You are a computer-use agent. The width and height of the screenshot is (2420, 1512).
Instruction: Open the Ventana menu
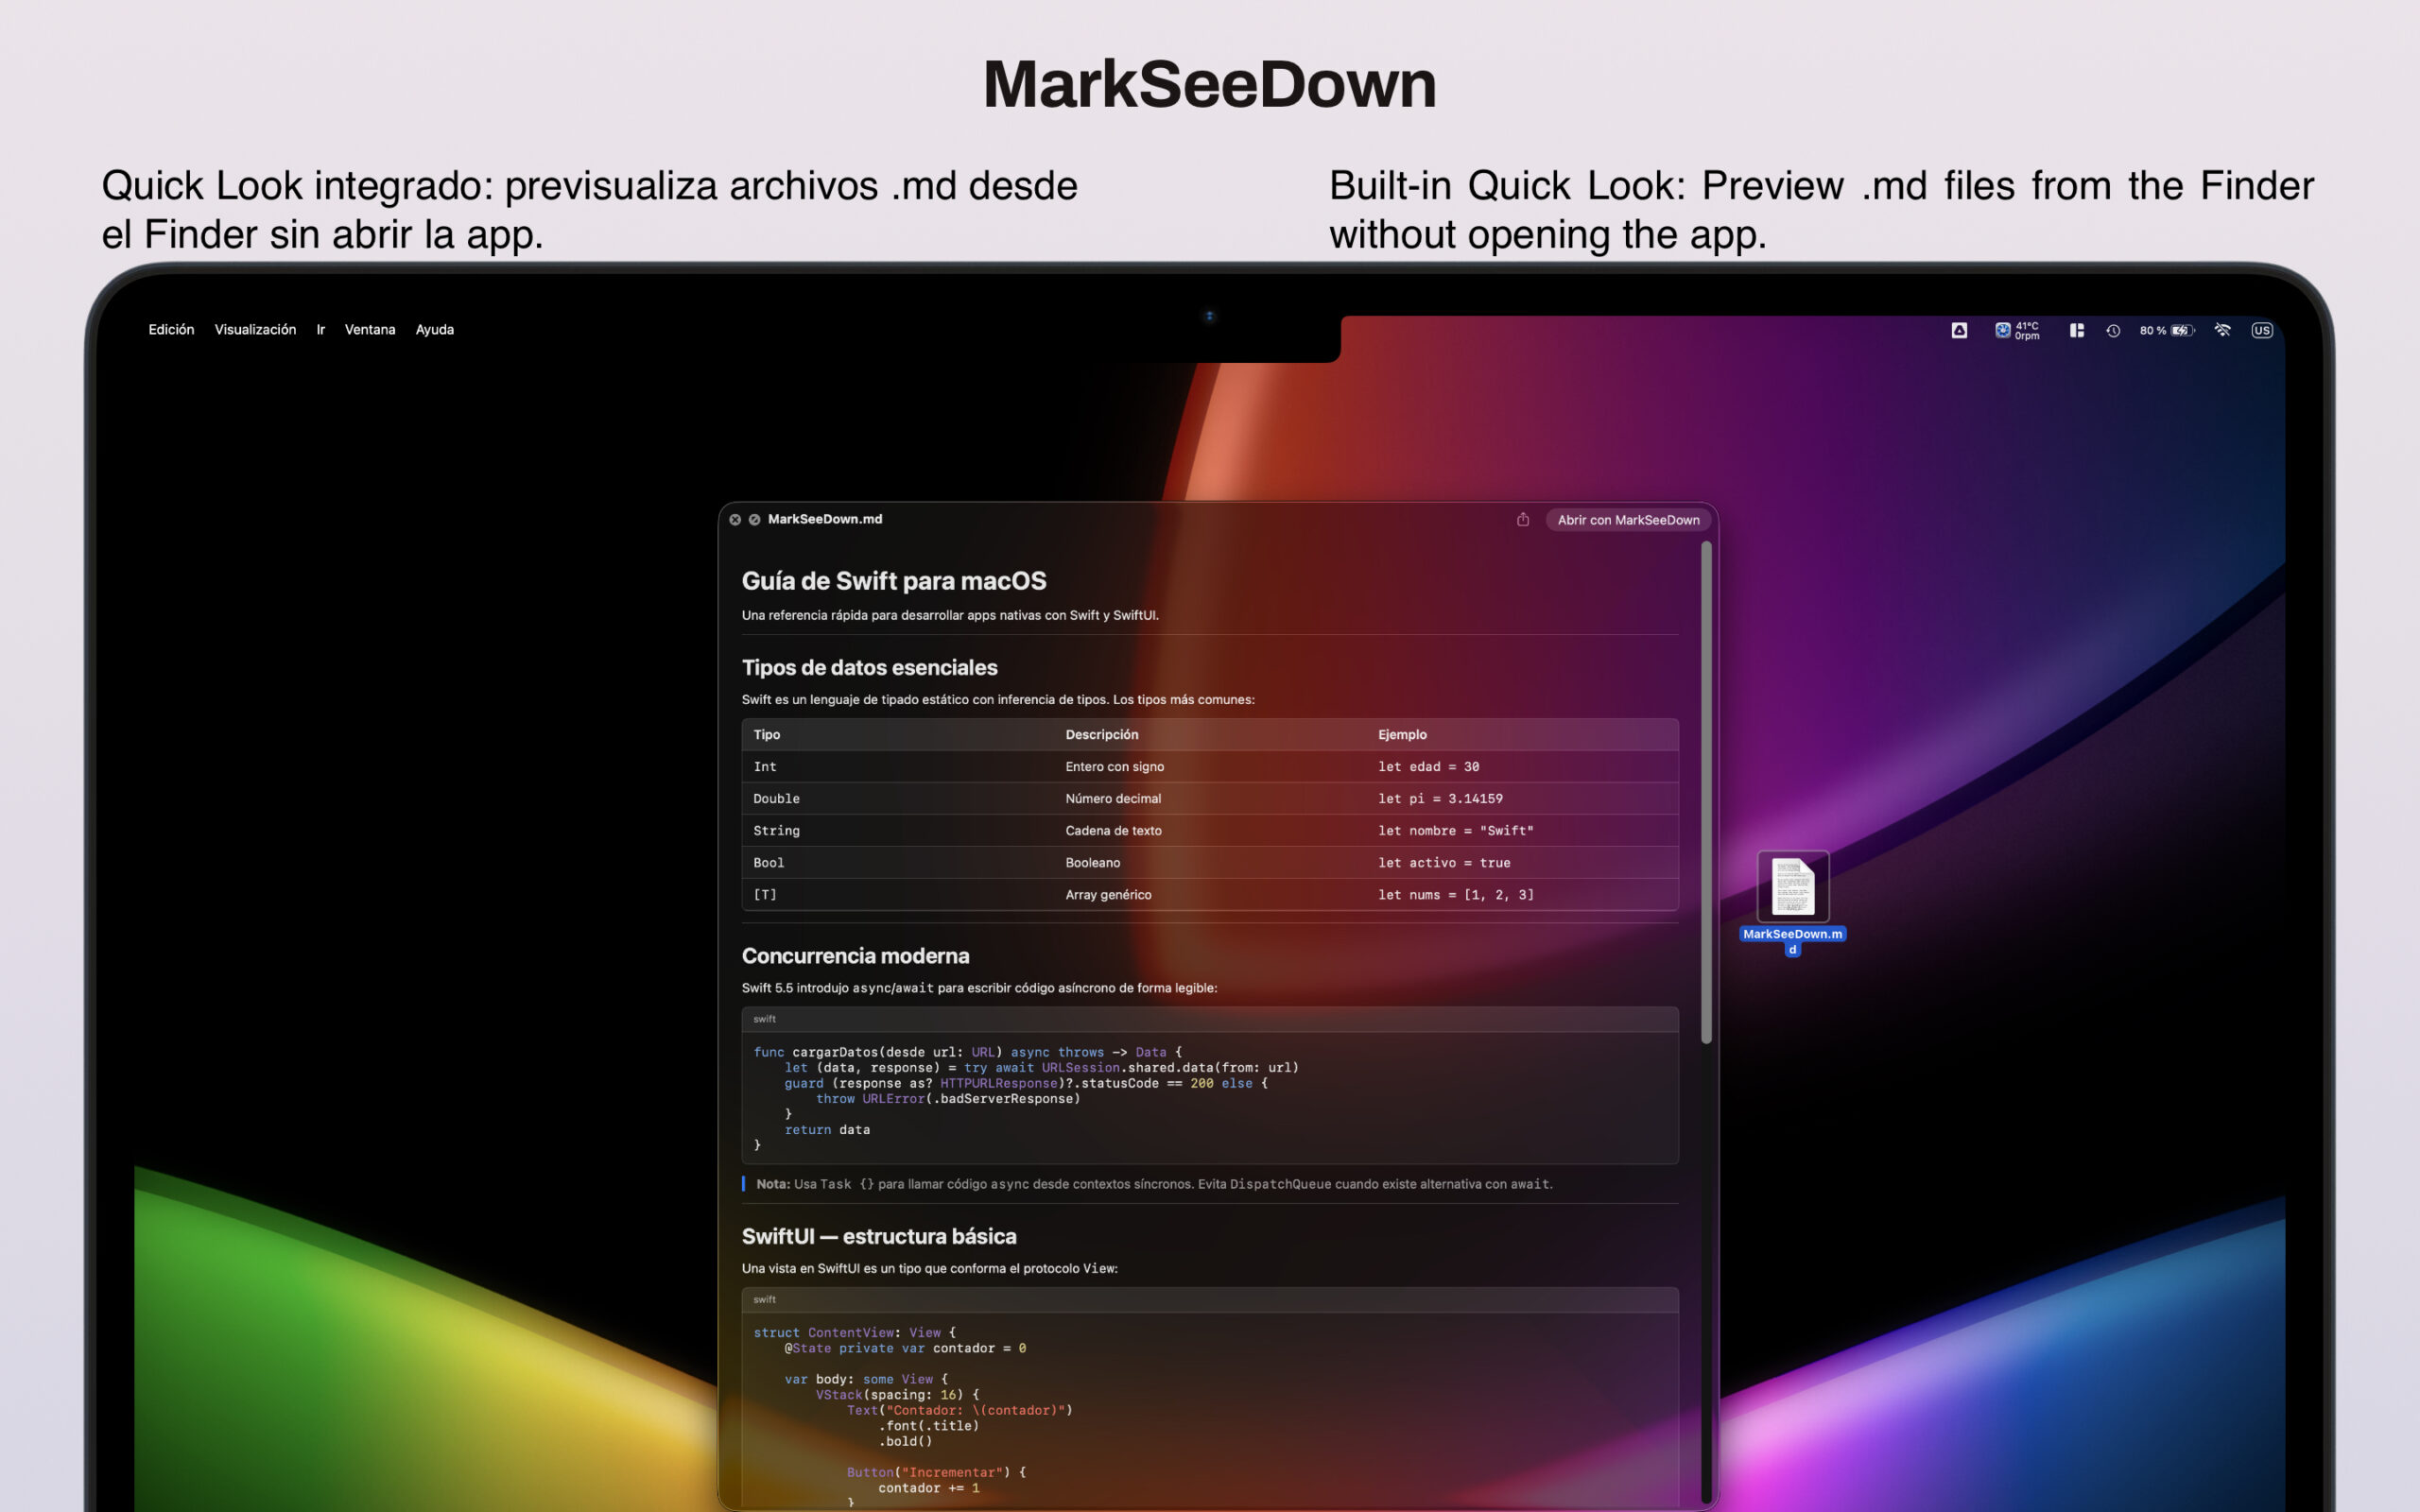tap(370, 329)
